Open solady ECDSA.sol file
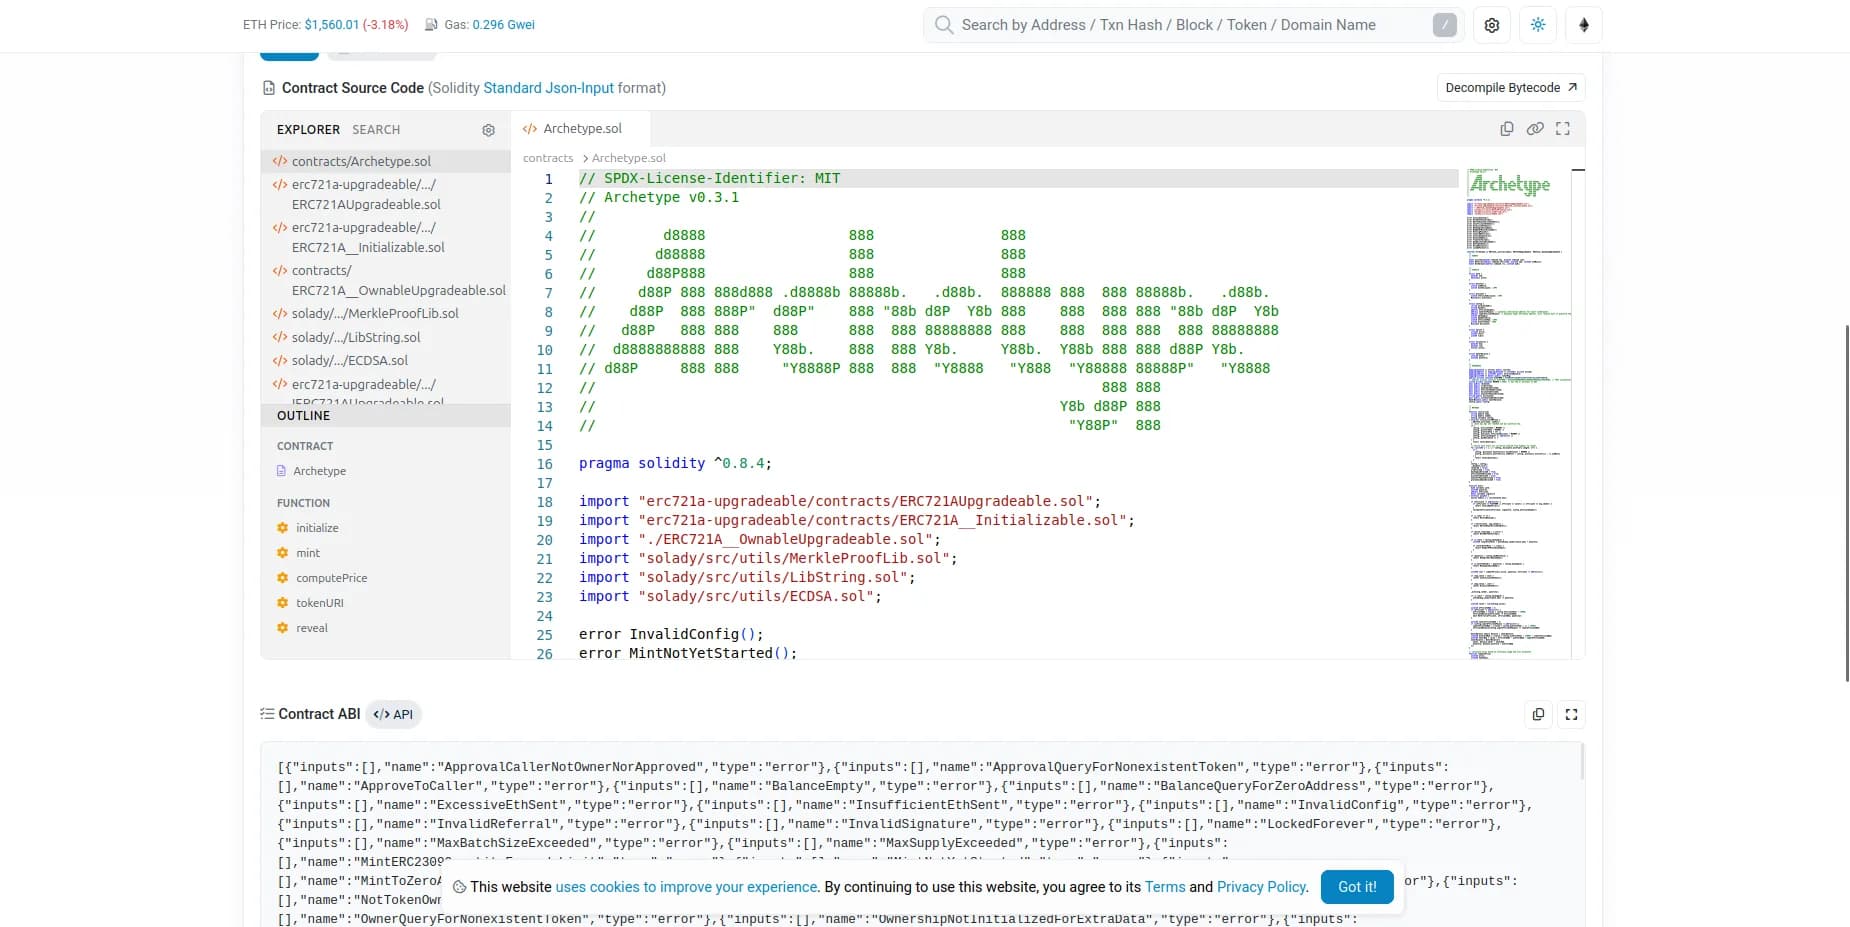 [x=386, y=360]
